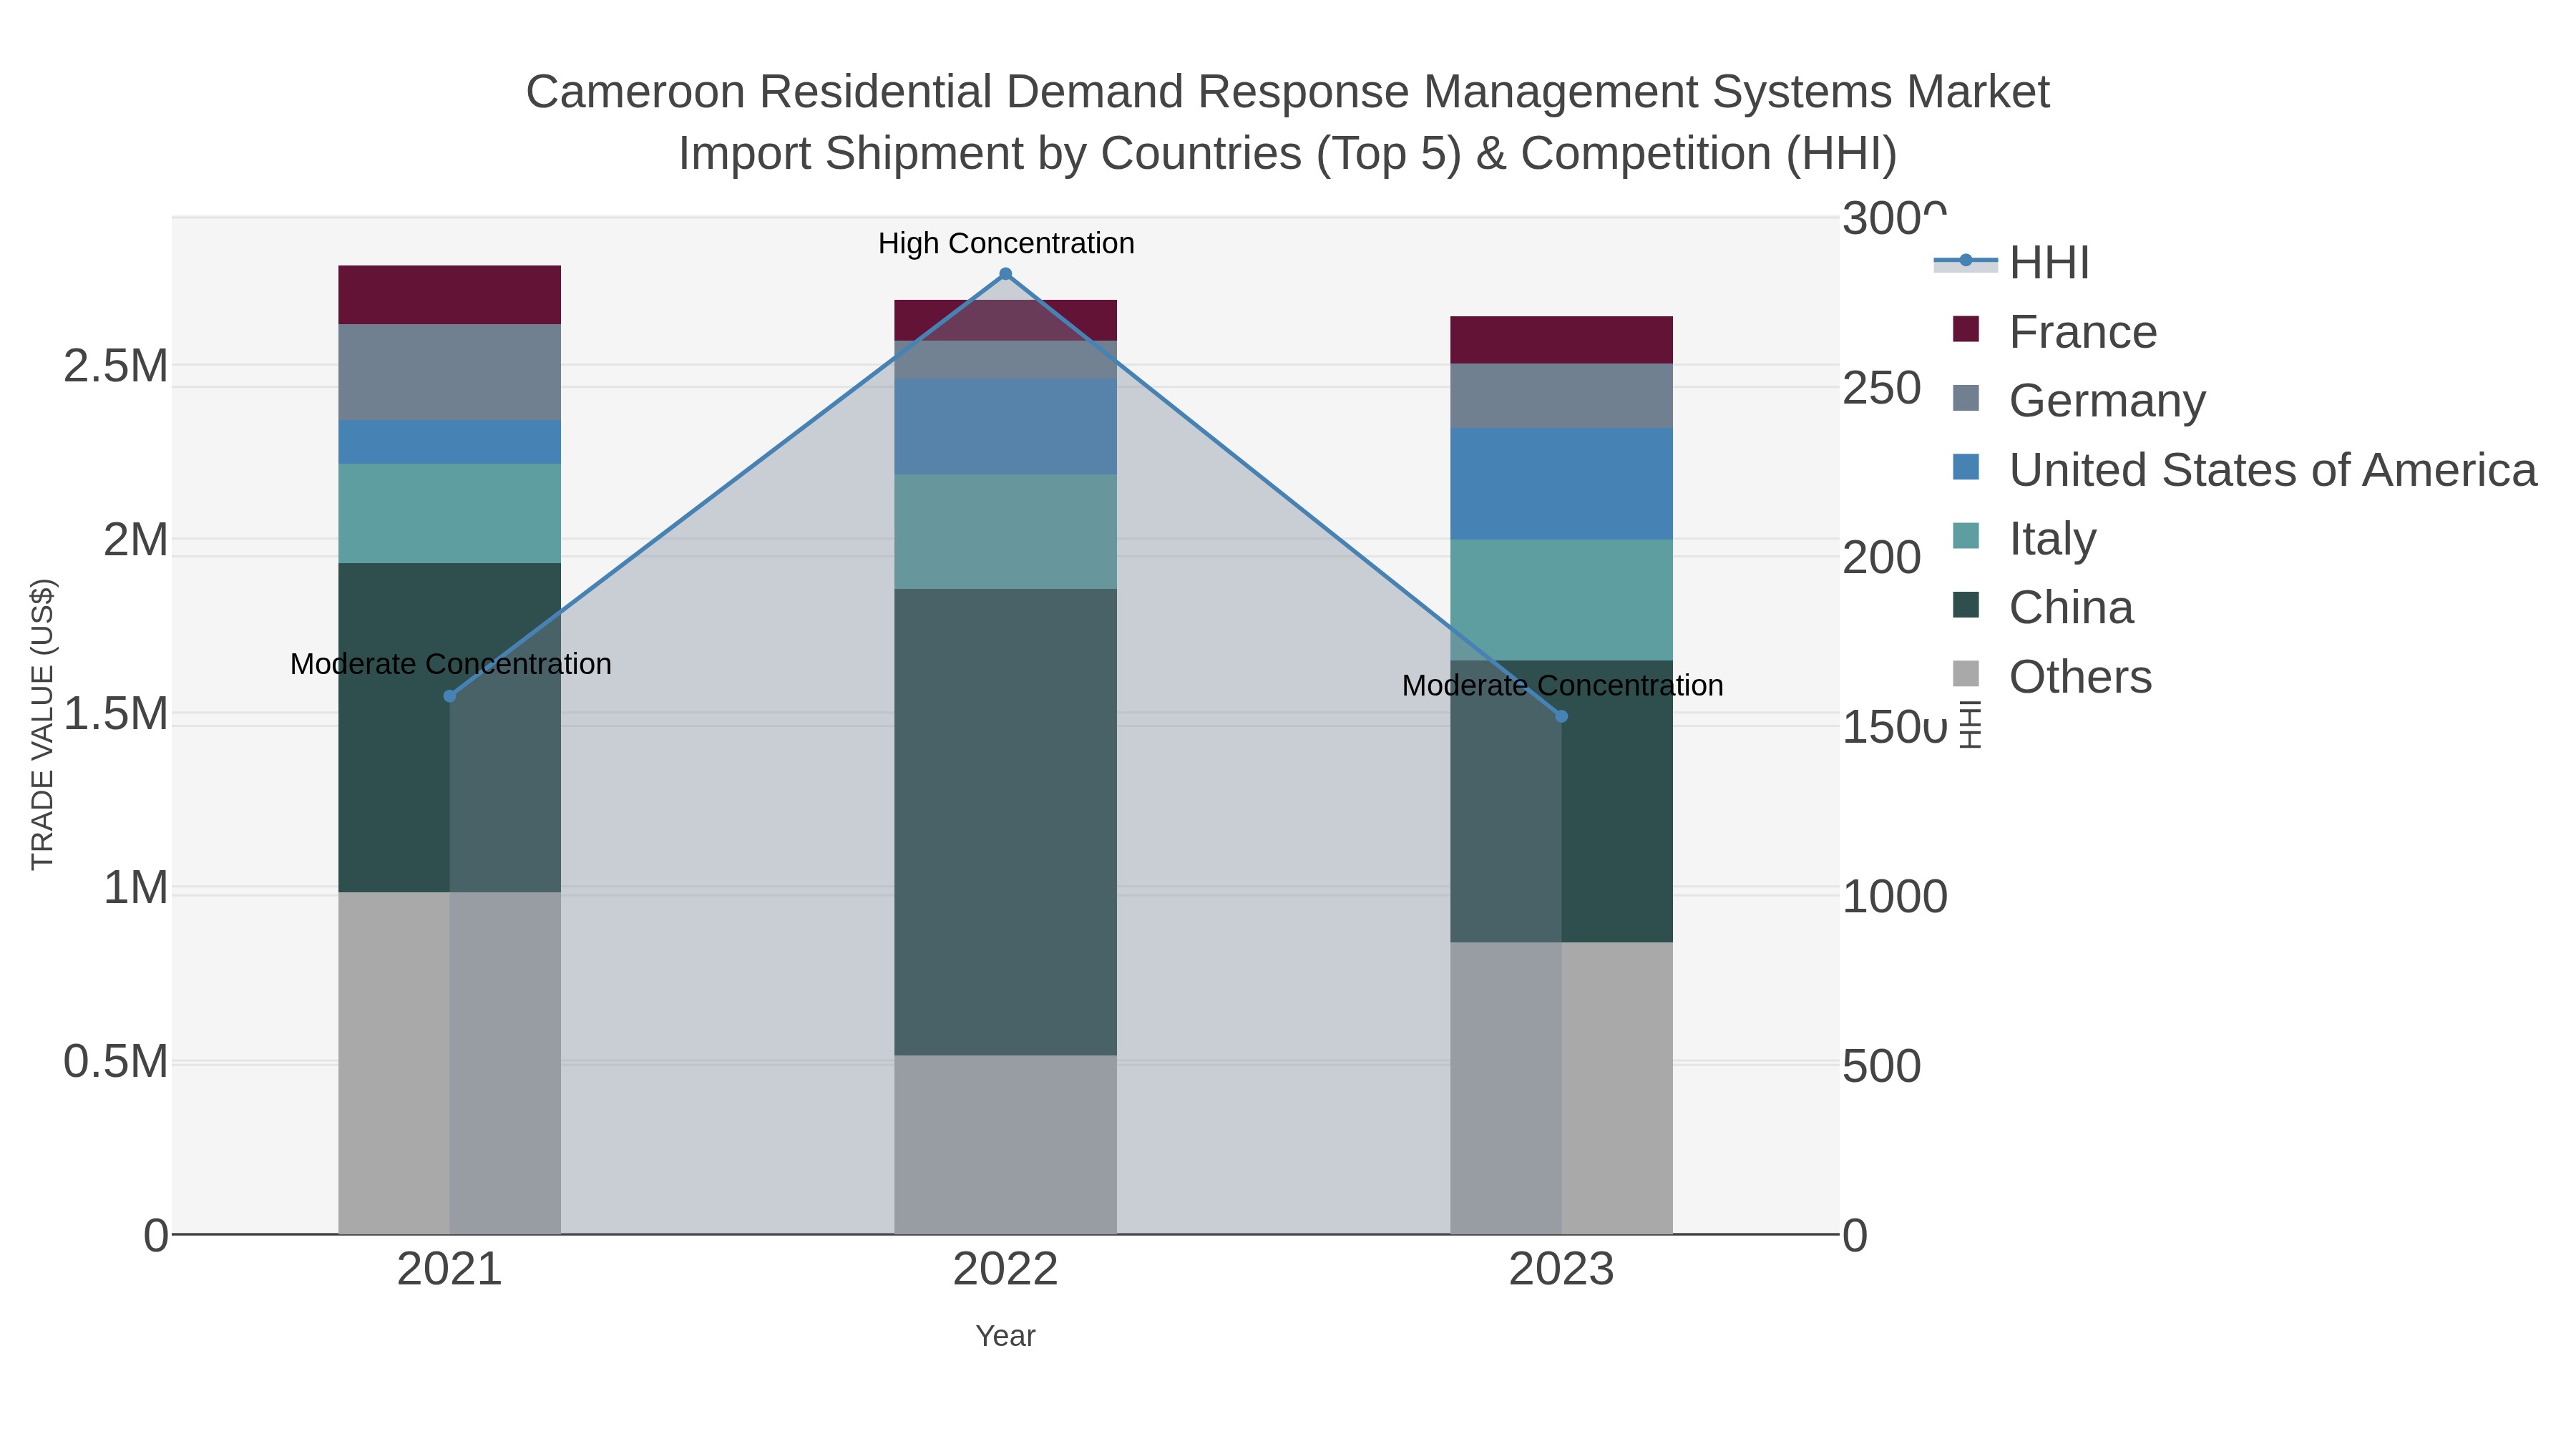Click the 'TRADE VALUE (US$)' axis title
2576x1449 pixels.
pyautogui.click(x=43, y=724)
